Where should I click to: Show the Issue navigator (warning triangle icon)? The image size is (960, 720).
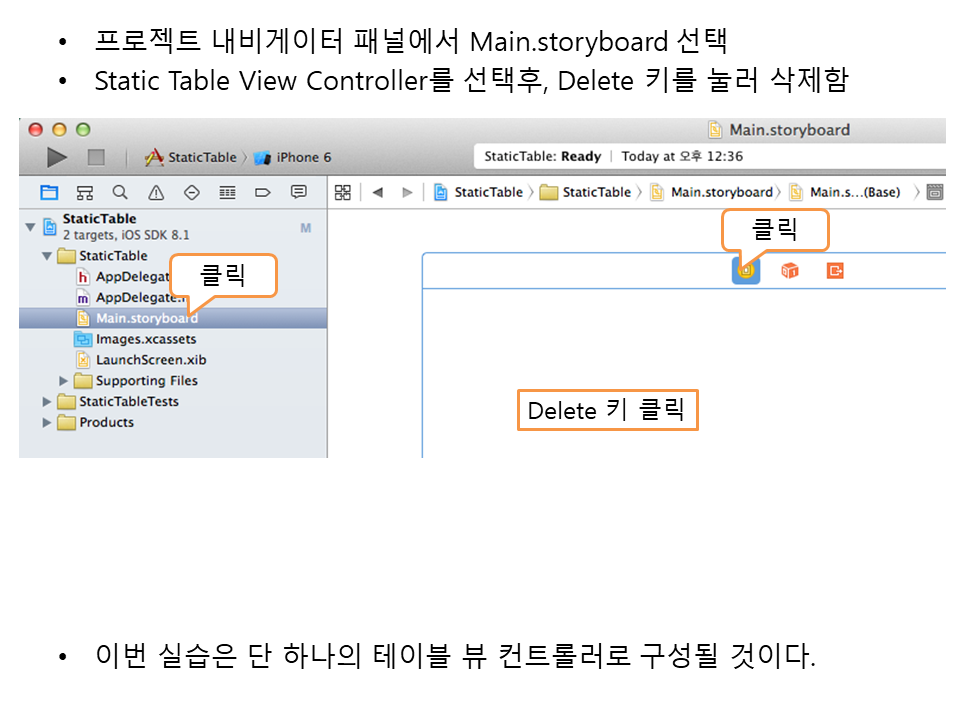pyautogui.click(x=156, y=192)
